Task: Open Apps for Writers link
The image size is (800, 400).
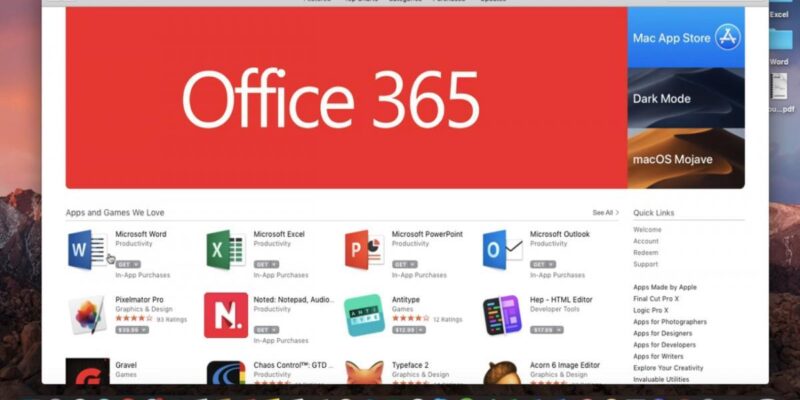Action: 658,356
